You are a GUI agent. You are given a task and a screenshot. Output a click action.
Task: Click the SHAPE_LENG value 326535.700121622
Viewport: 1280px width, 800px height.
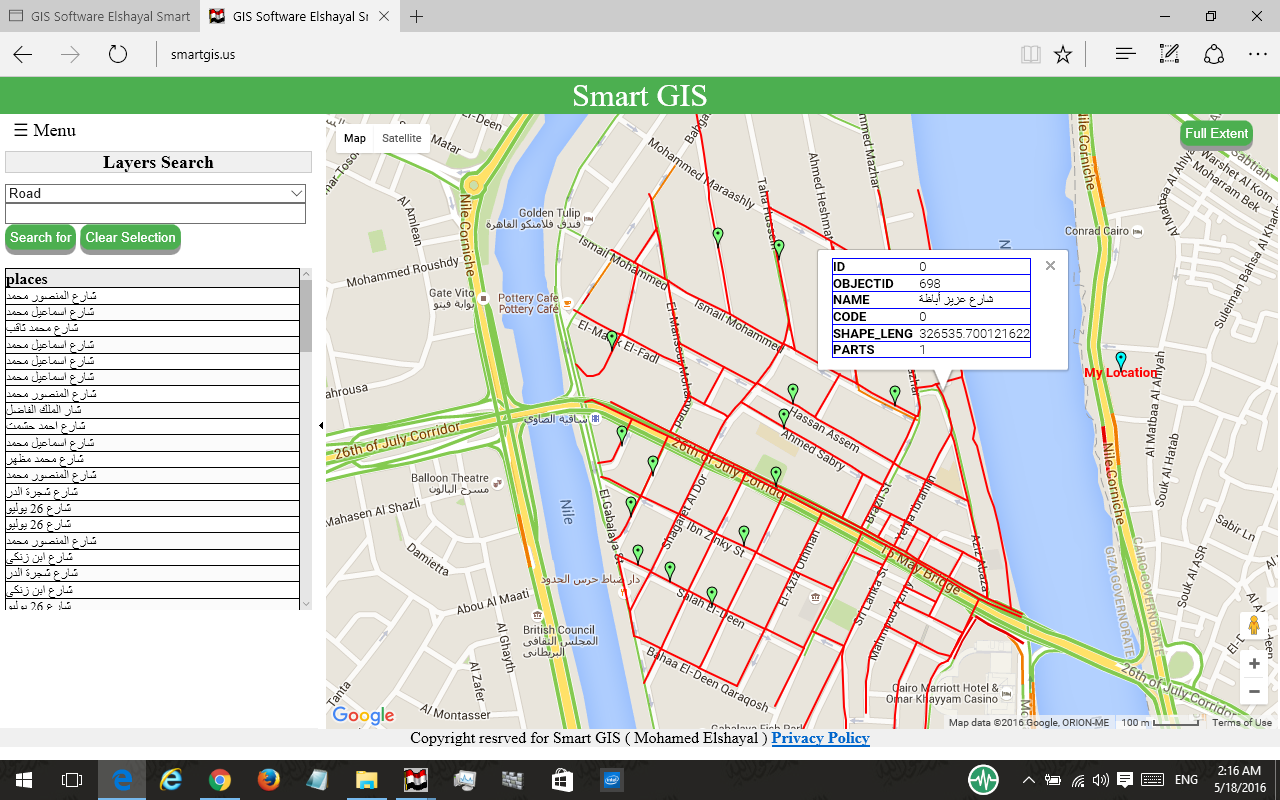tap(974, 333)
